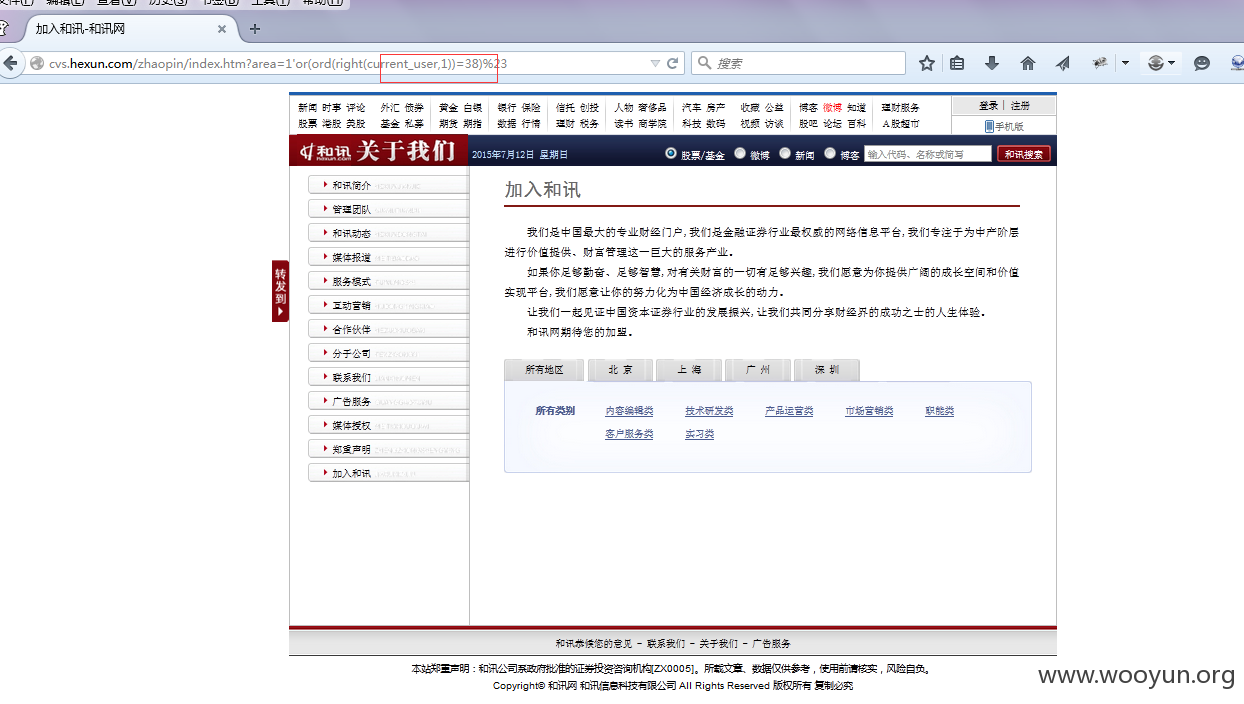This screenshot has width=1244, height=704.
Task: Expand the 服务模式 sidebar item
Action: tap(389, 281)
